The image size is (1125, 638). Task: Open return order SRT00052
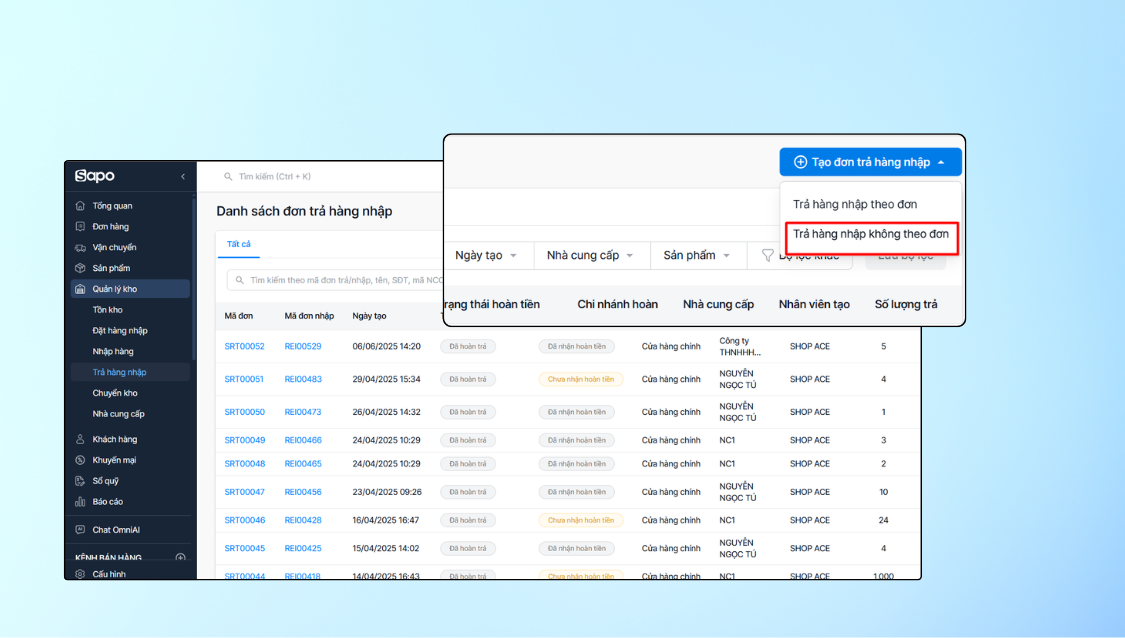pyautogui.click(x=245, y=347)
